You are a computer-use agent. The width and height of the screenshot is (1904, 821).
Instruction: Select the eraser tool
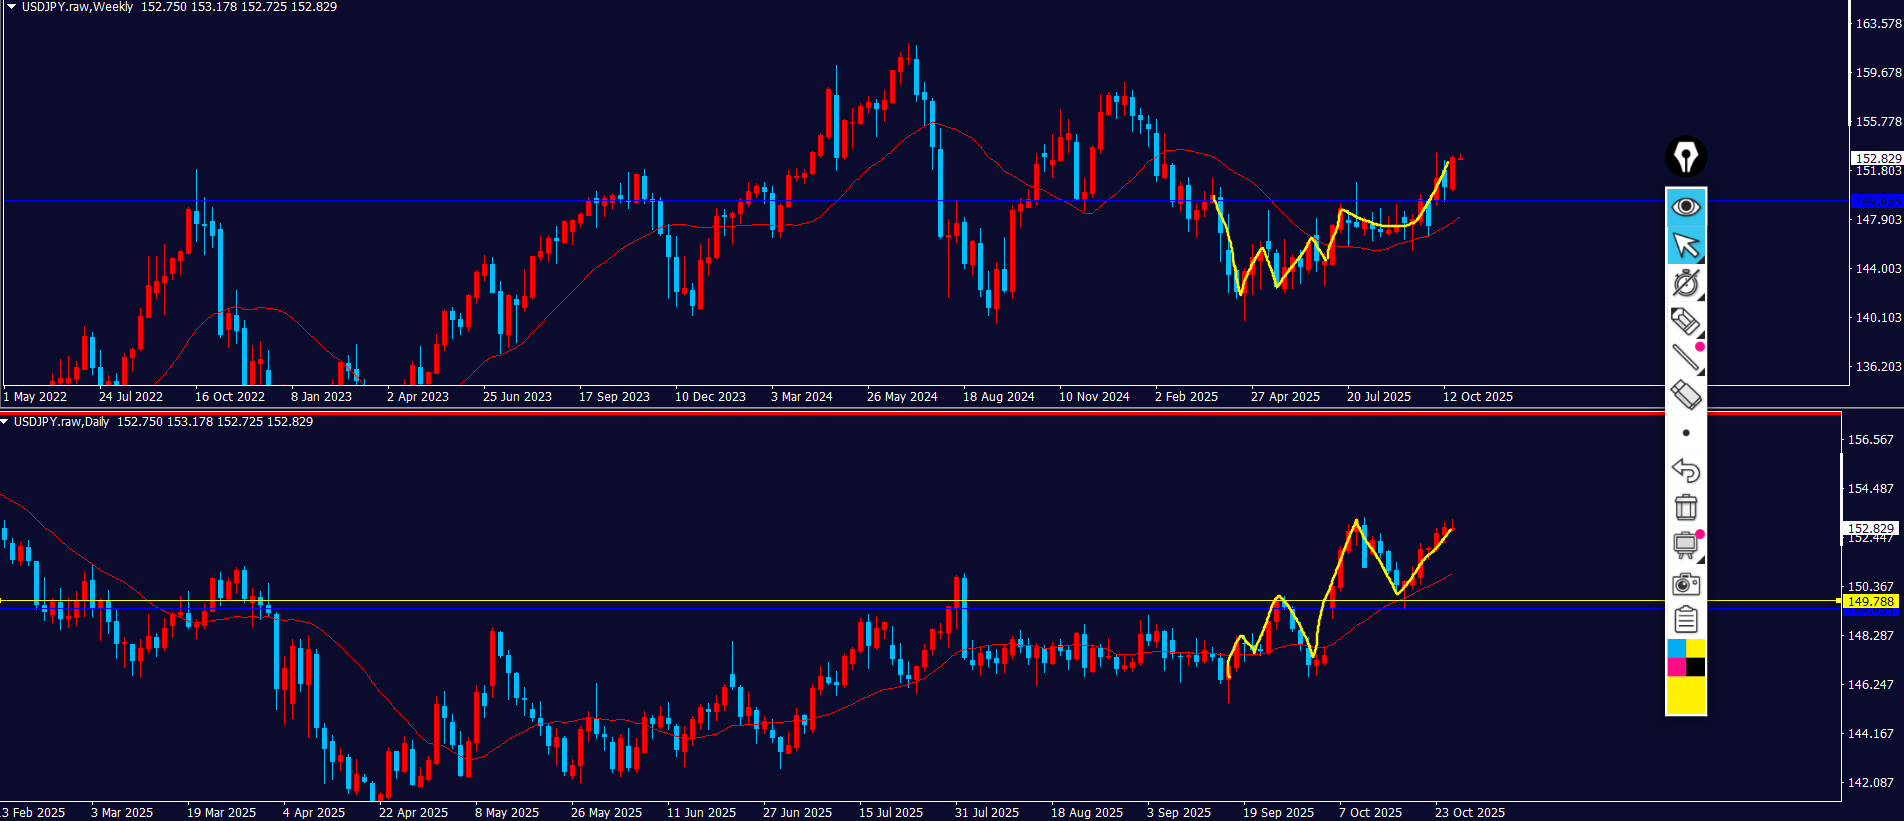point(1685,395)
